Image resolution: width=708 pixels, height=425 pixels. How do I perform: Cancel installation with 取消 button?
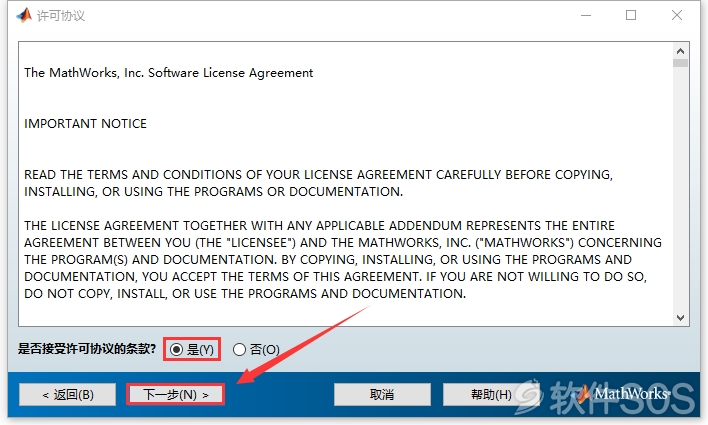pos(382,395)
